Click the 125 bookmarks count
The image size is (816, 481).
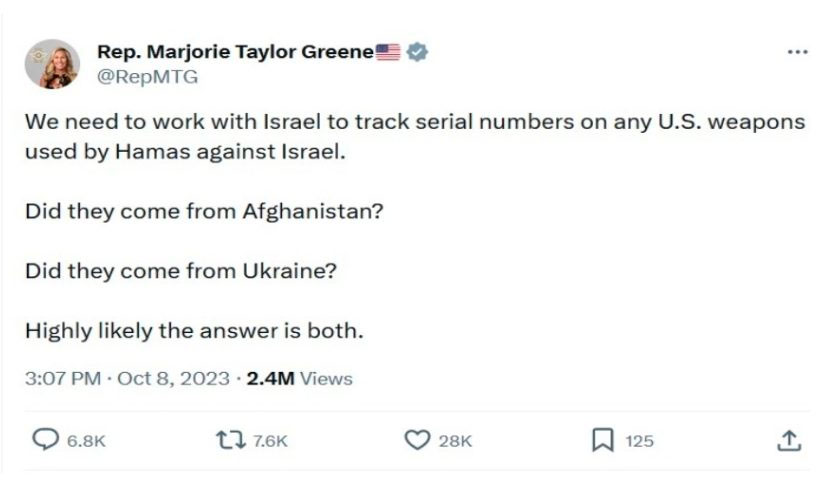[639, 441]
